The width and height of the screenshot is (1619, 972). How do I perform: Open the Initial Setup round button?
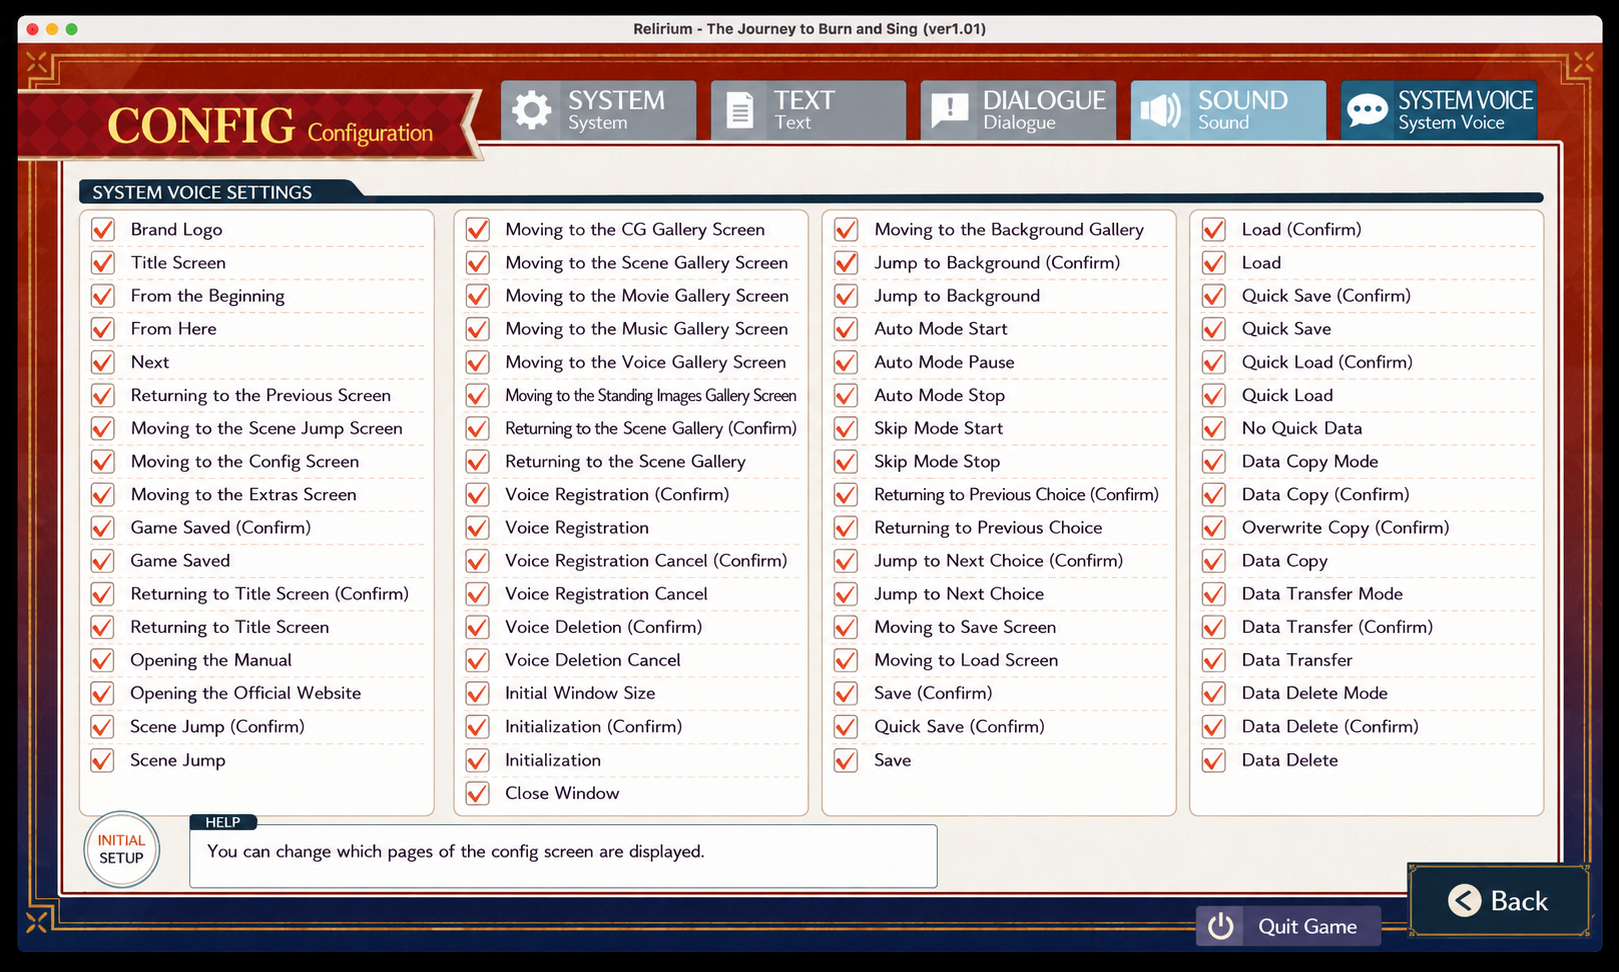121,849
